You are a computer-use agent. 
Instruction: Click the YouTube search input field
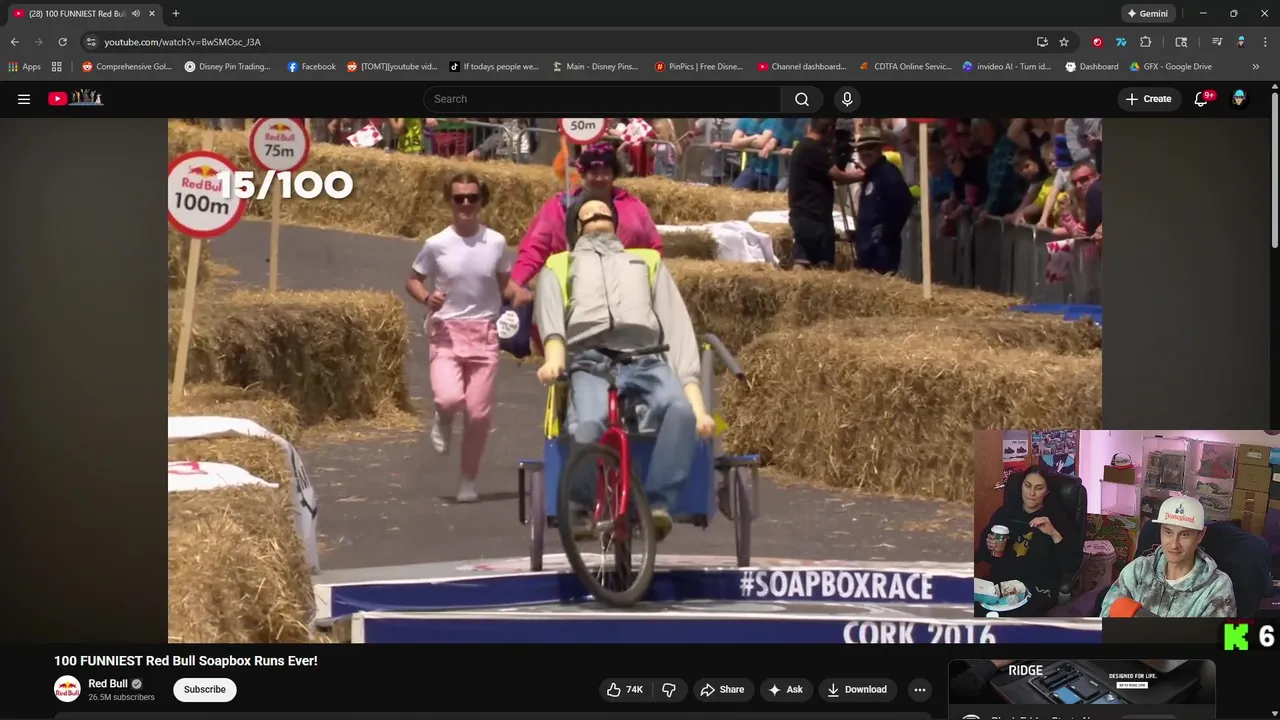coord(602,99)
